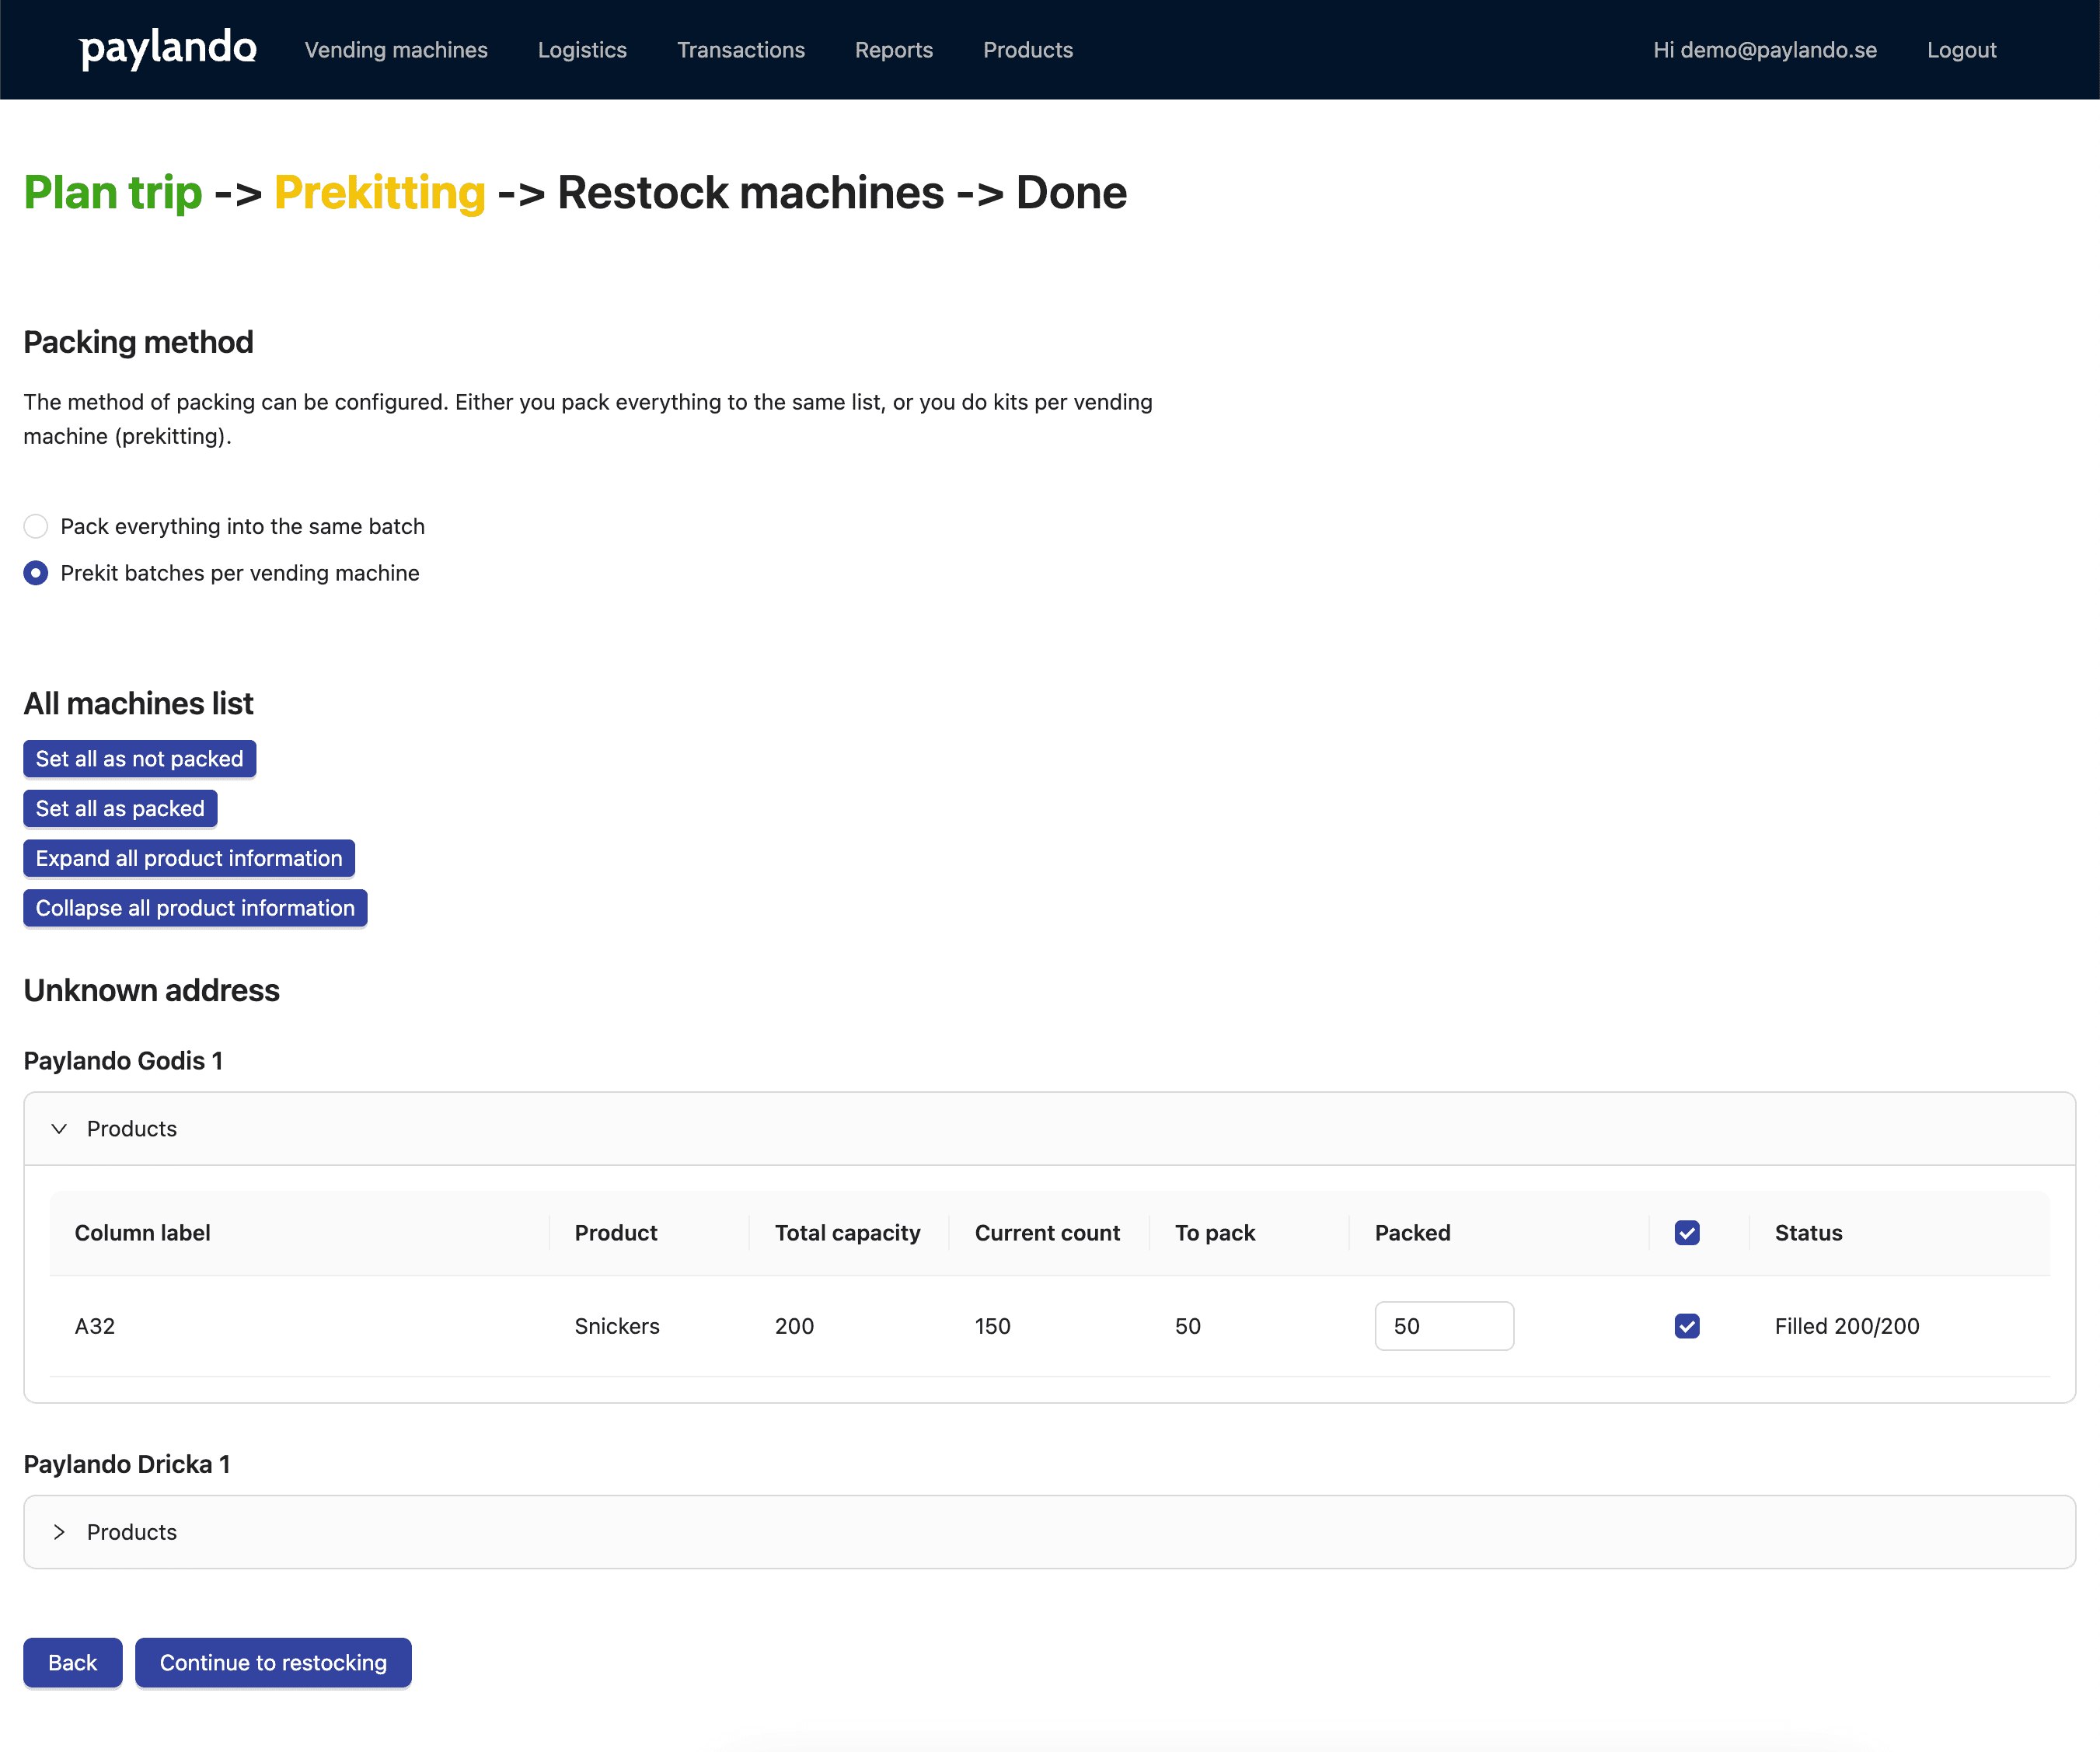The width and height of the screenshot is (2100, 1752).
Task: Expand chevron icon for Paylando Dricka 1 Products
Action: pyautogui.click(x=59, y=1532)
